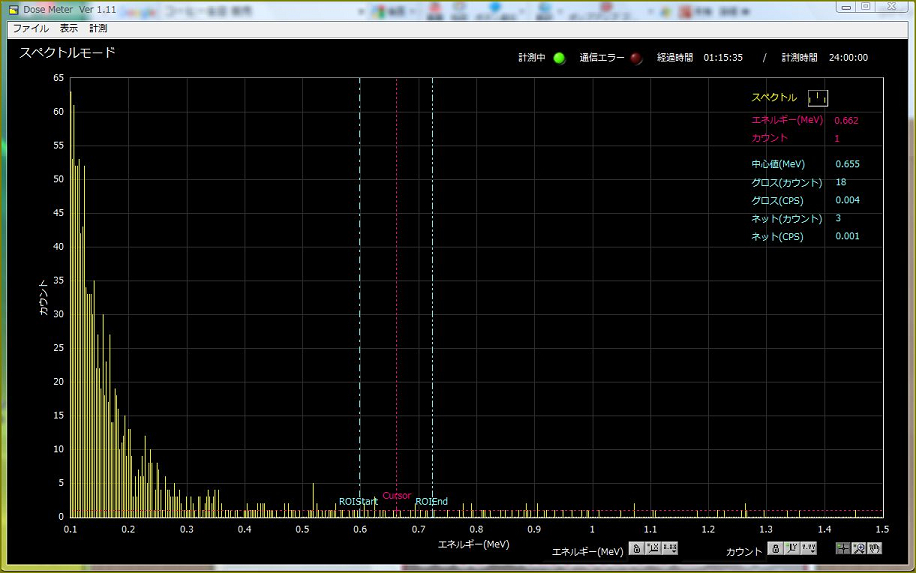The height and width of the screenshot is (573, 916).
Task: Click the red 通信エラー indicator light
Action: [x=636, y=58]
